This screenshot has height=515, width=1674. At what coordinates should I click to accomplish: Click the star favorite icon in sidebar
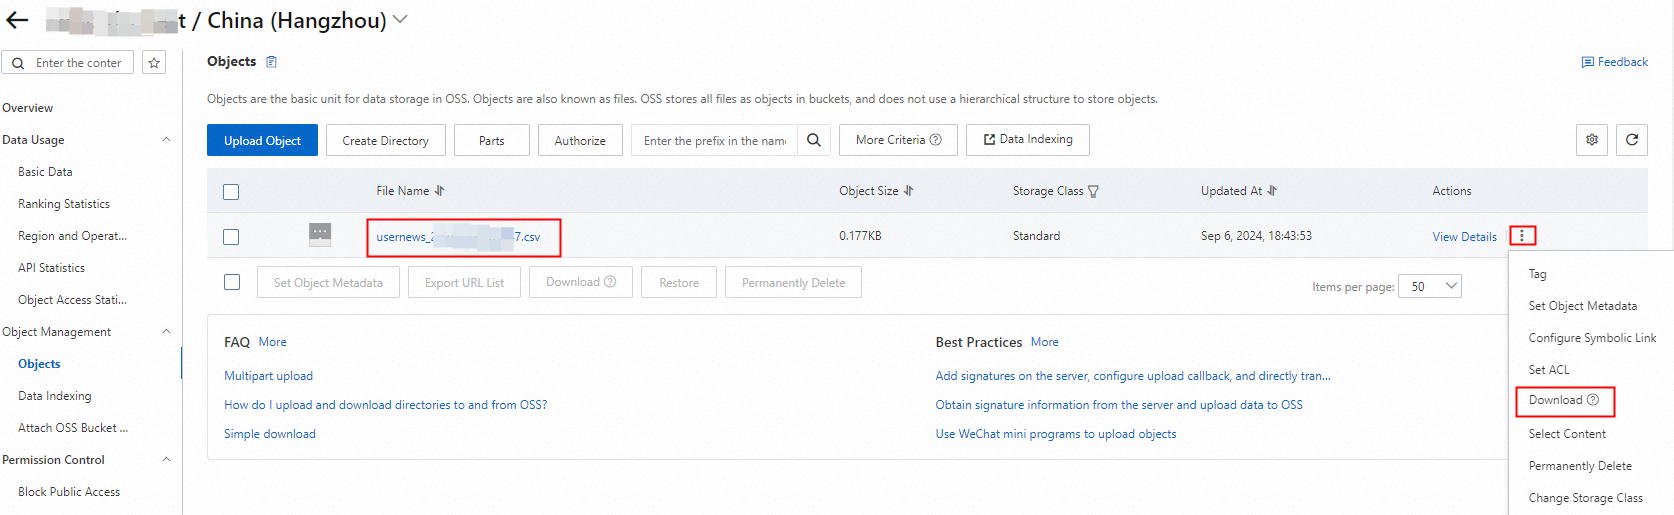tap(154, 63)
